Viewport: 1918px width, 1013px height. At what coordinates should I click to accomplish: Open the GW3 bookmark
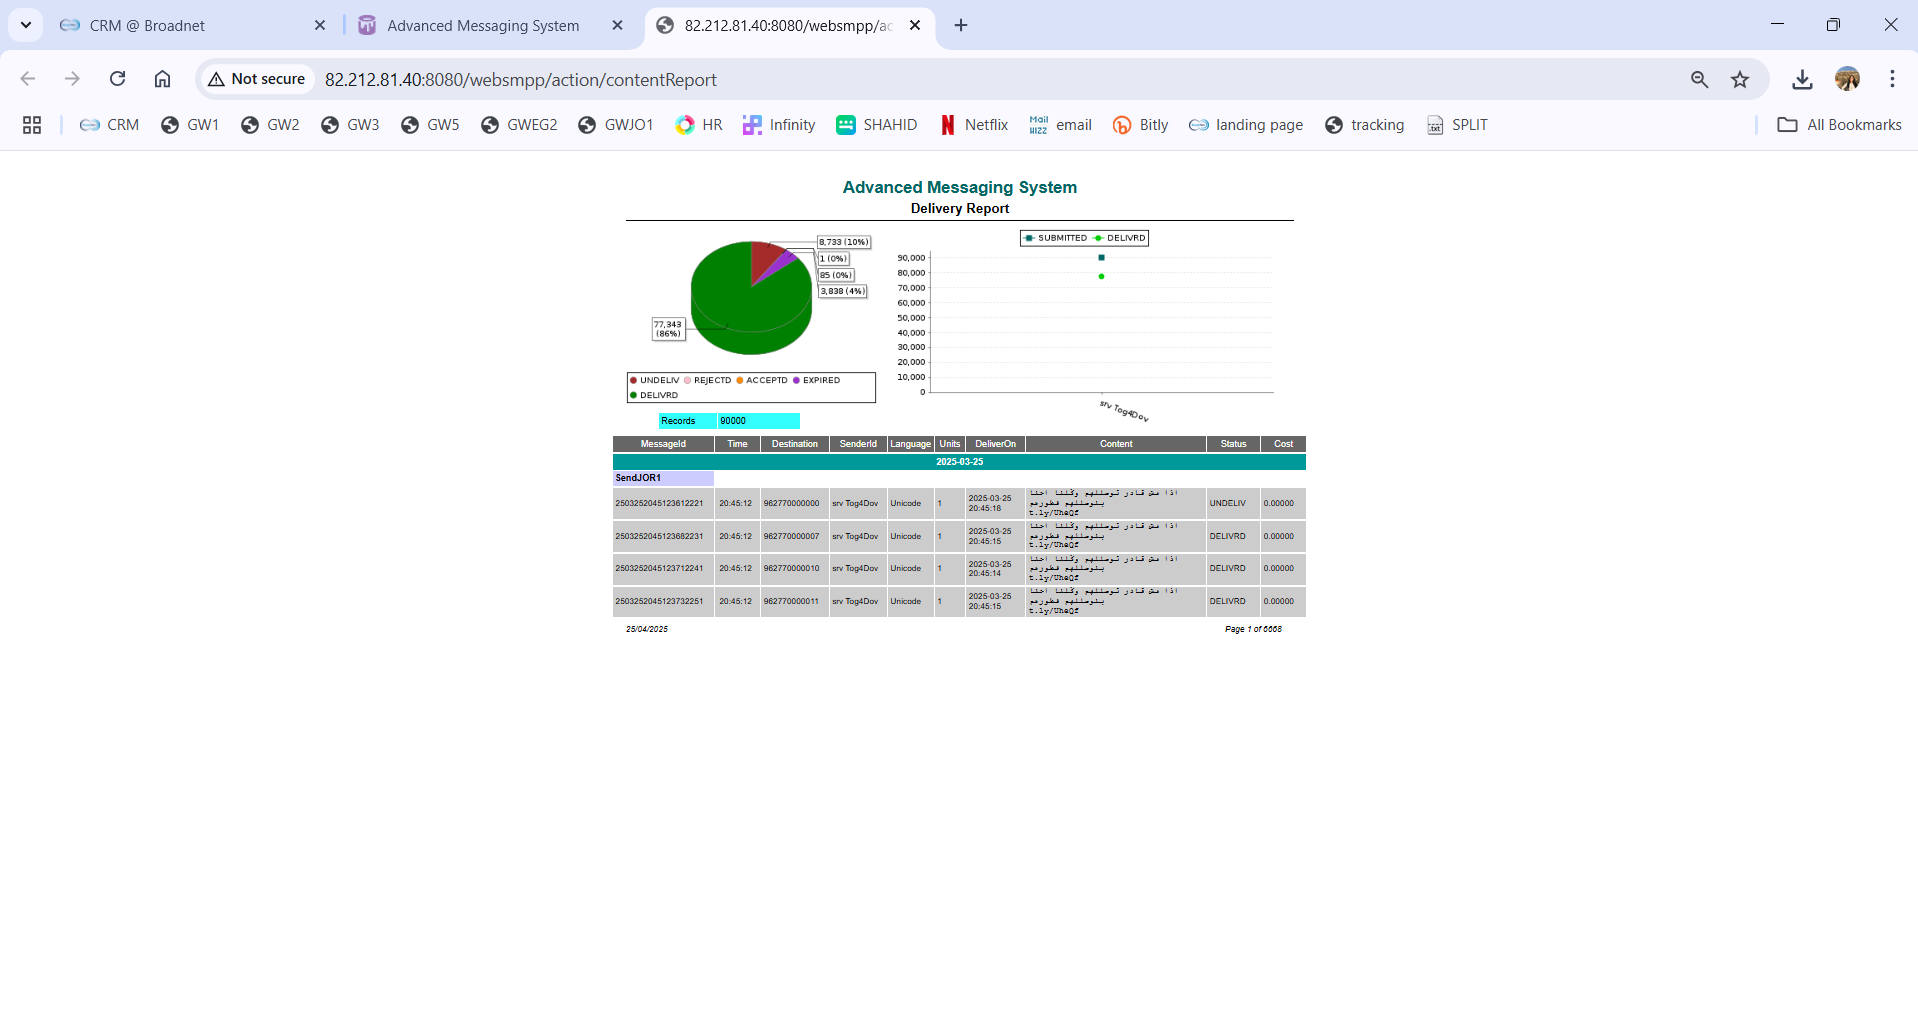350,125
